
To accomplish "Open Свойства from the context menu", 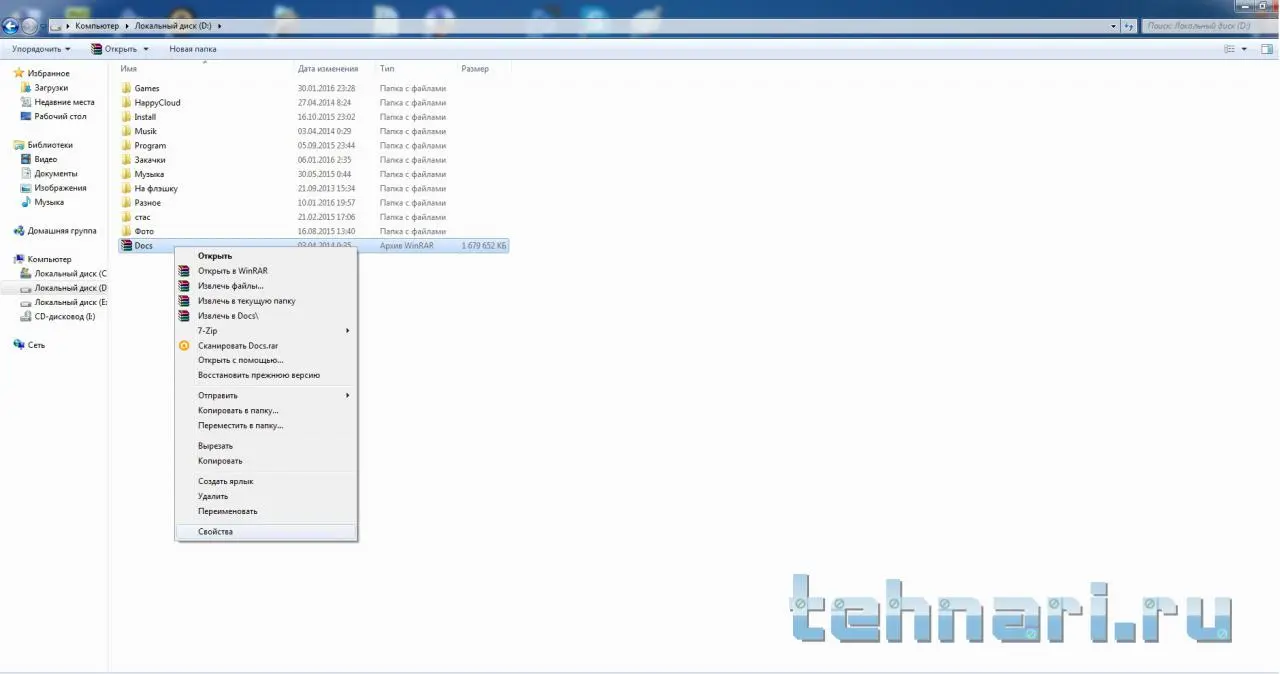I will coord(266,532).
